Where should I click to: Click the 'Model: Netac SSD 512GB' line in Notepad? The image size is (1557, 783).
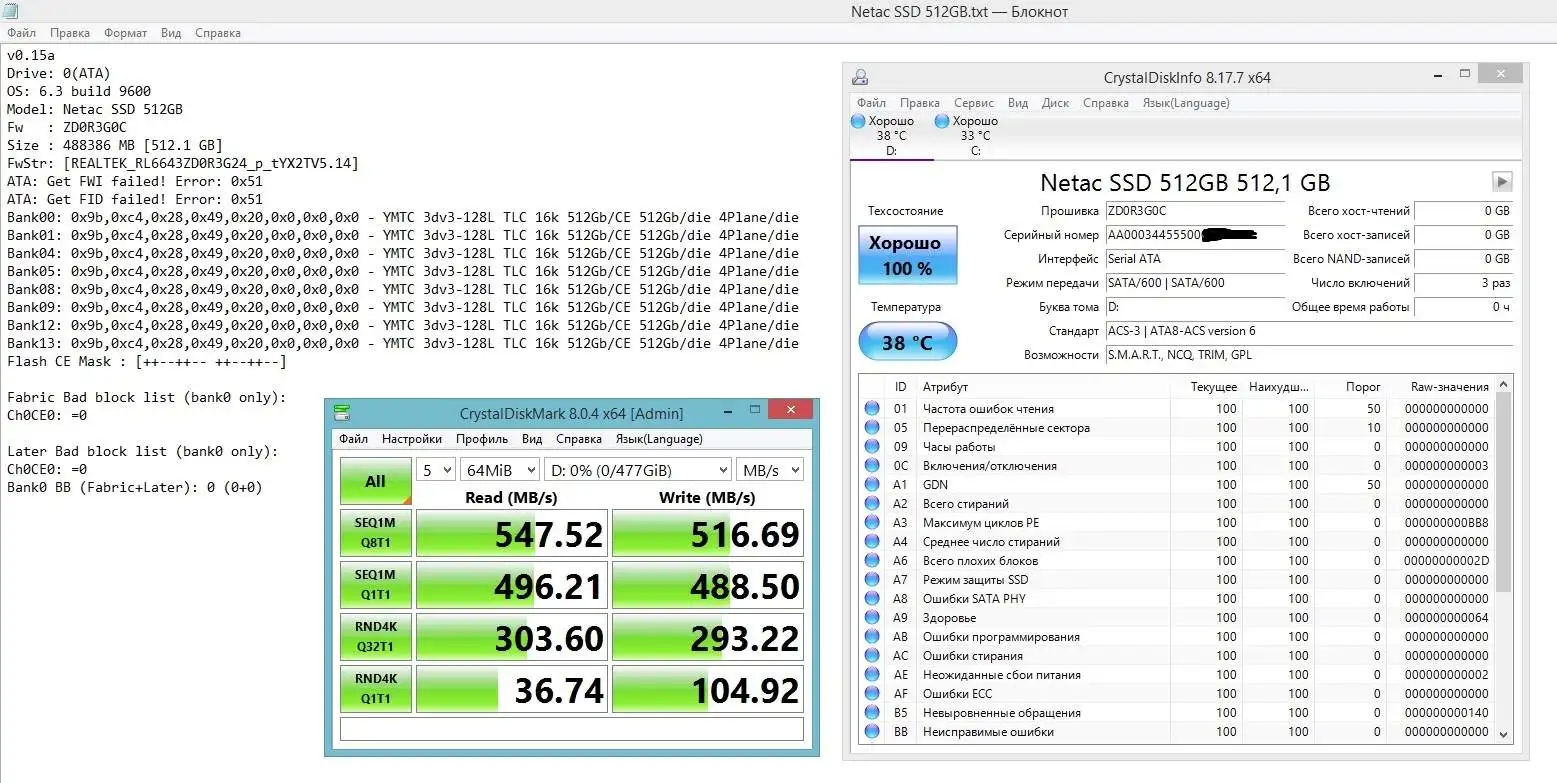(x=95, y=109)
